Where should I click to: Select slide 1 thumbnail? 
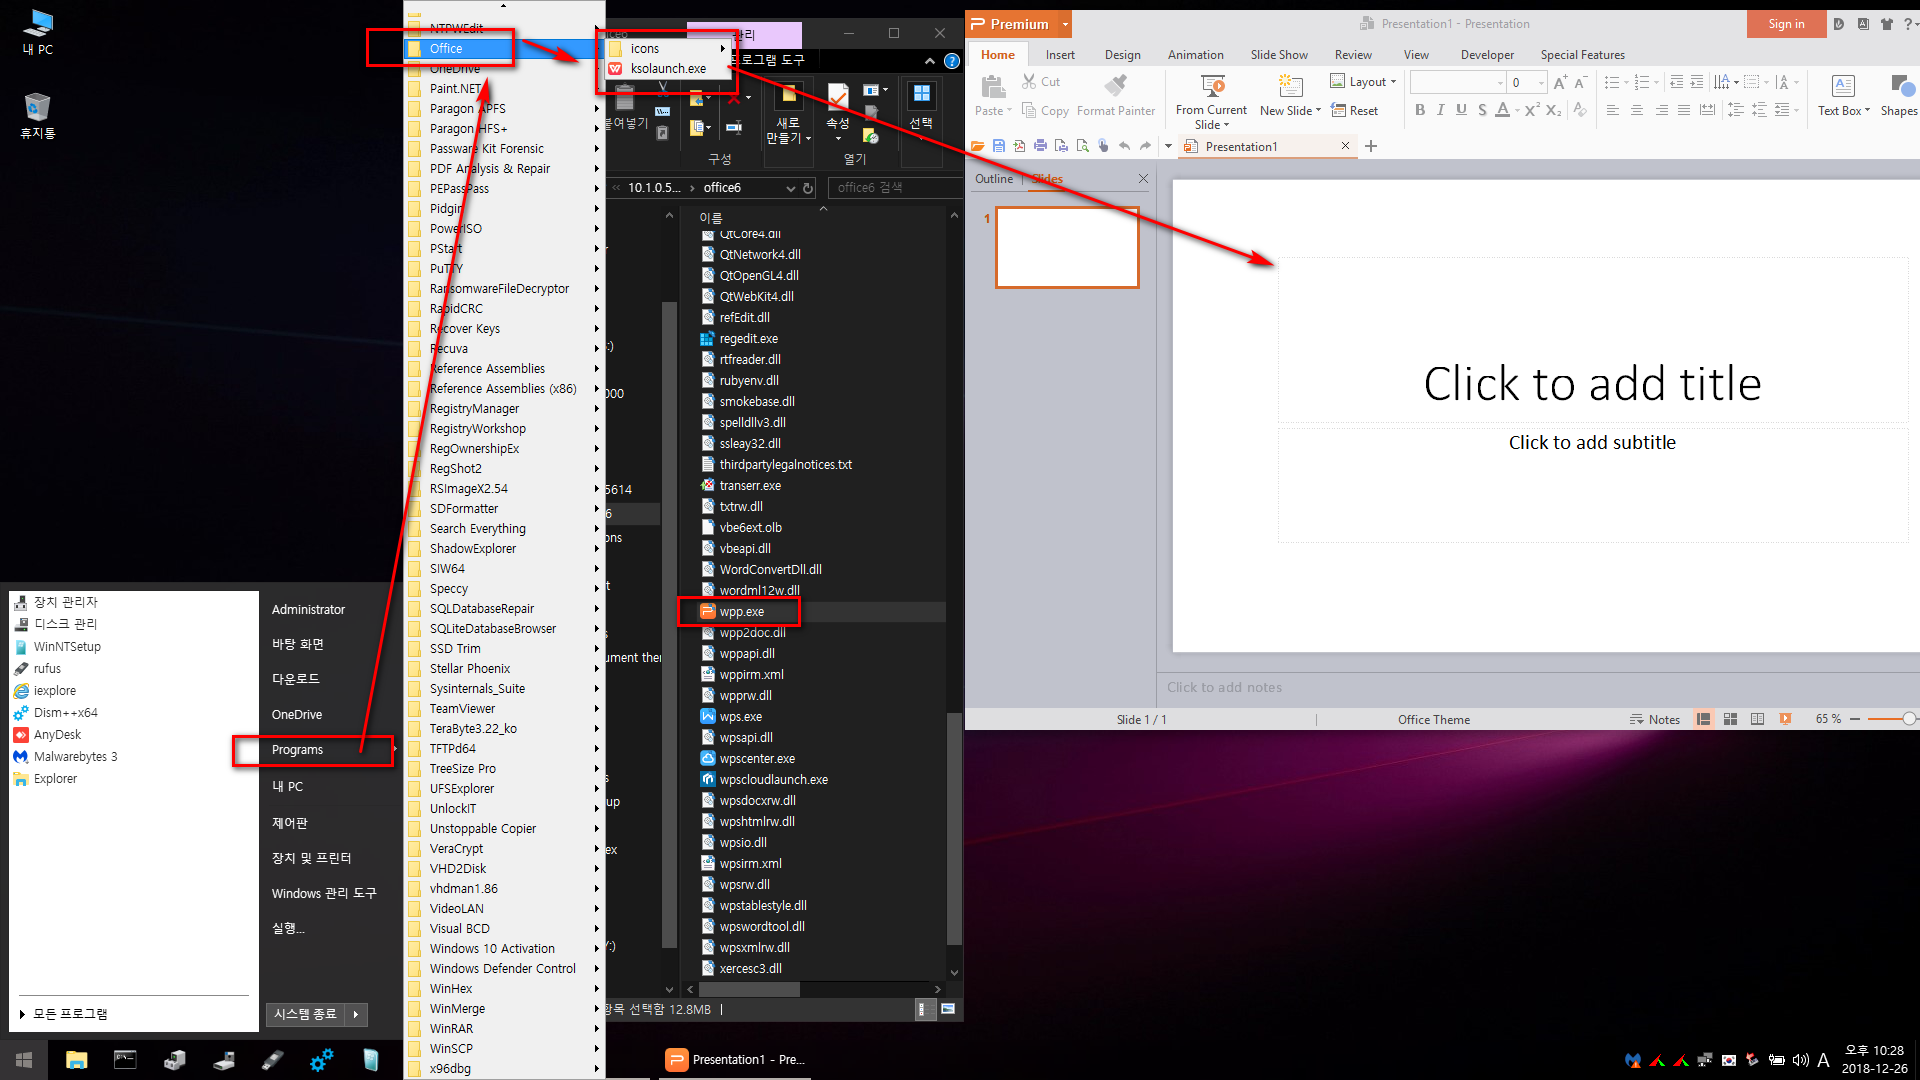[x=1067, y=247]
